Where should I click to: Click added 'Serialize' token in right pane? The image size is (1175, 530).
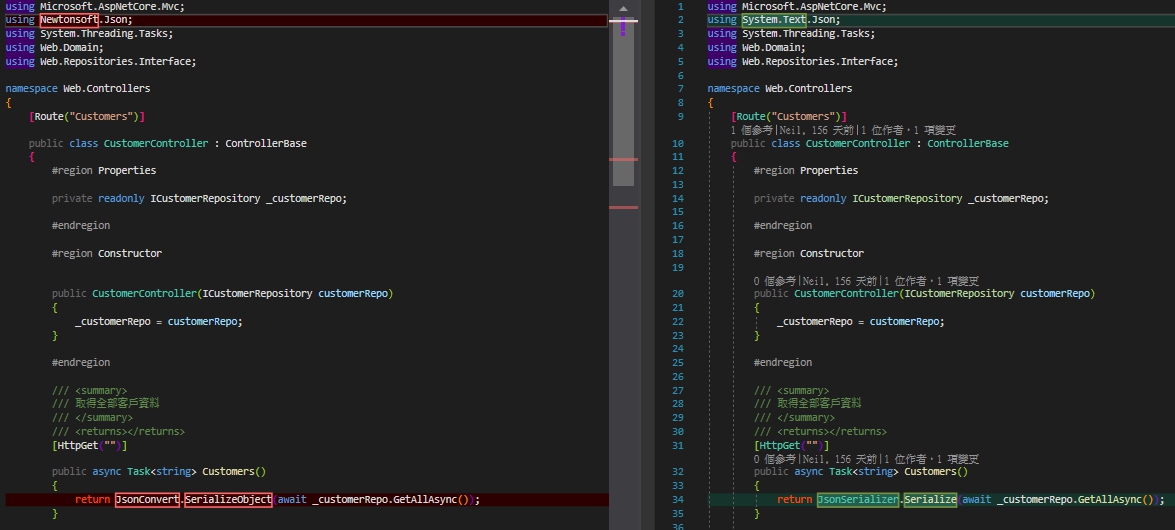coord(930,499)
